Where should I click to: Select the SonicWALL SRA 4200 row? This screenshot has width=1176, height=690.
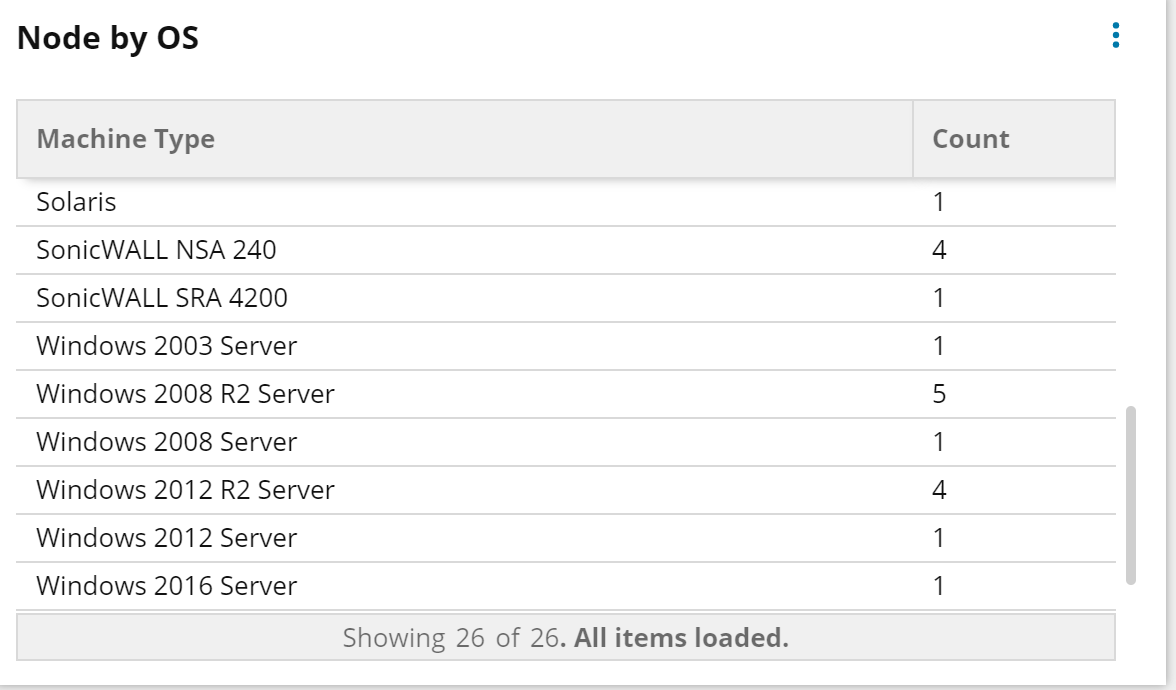point(566,298)
